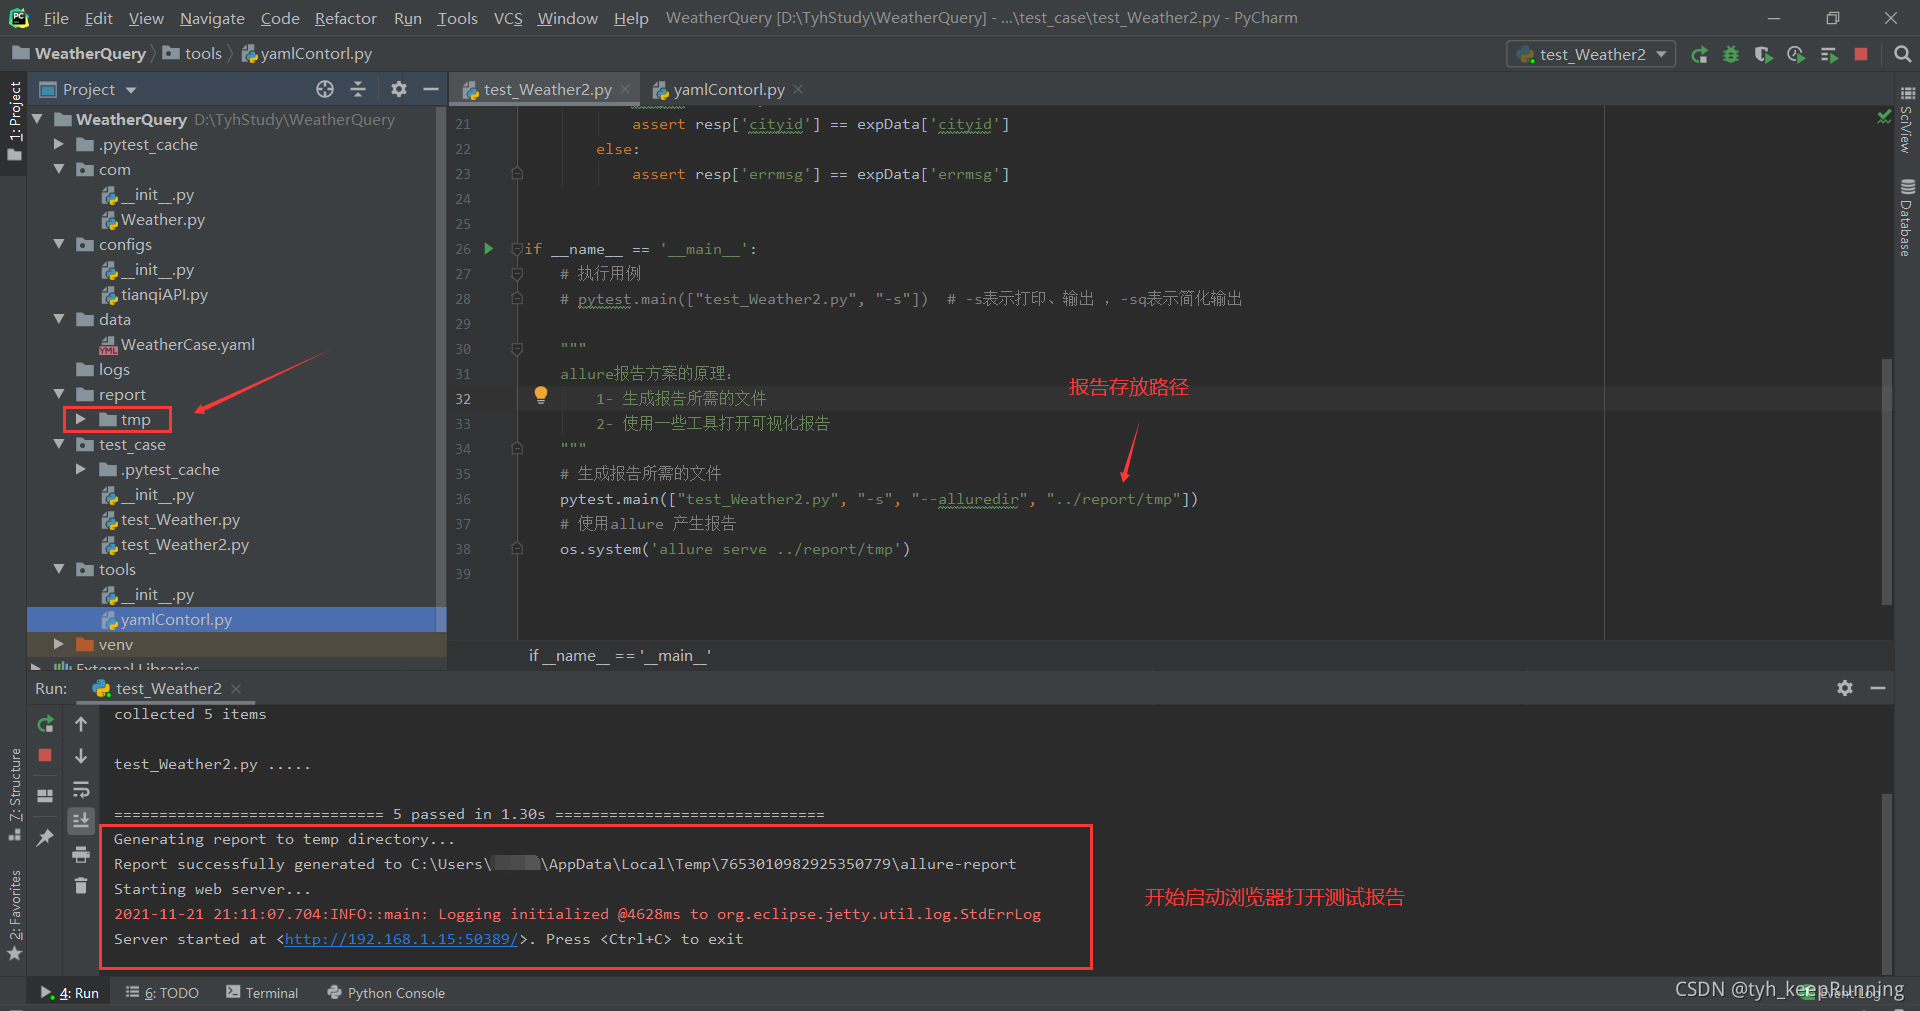
Task: Open Project view selector dropdown
Action: pyautogui.click(x=88, y=89)
